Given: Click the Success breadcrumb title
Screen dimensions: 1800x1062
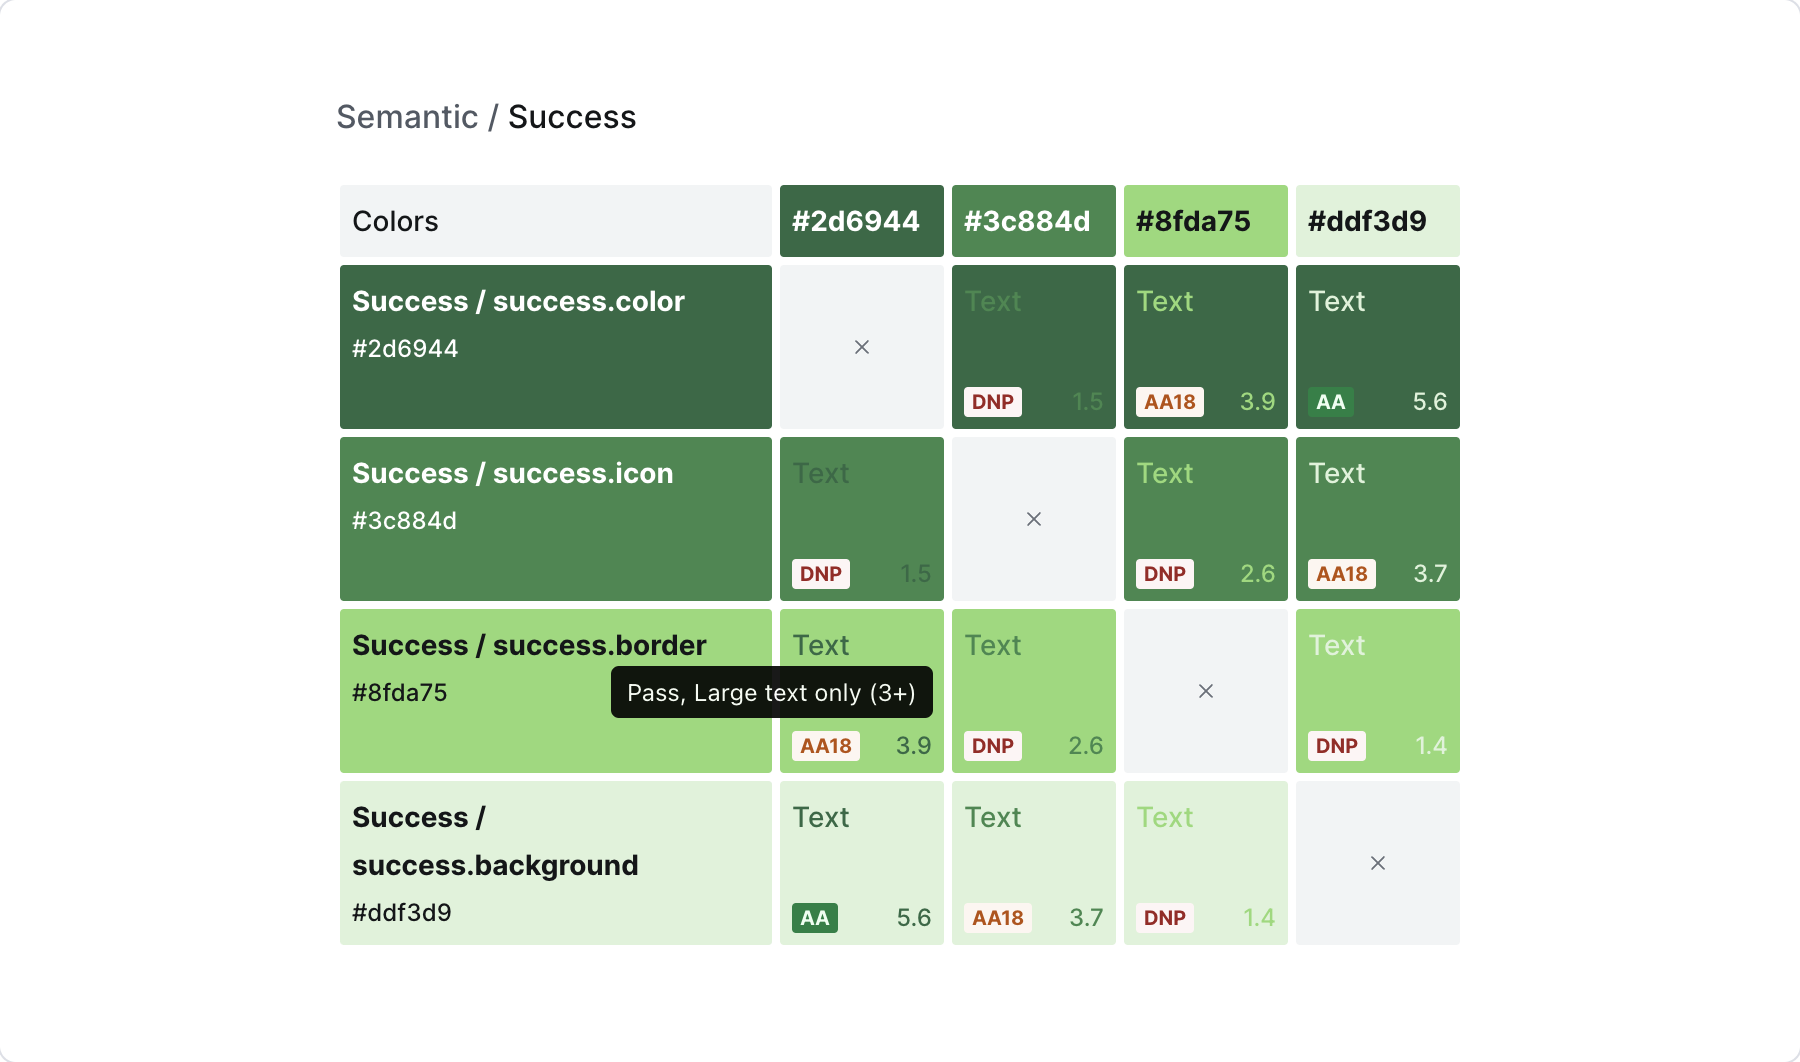Looking at the screenshot, I should (572, 117).
